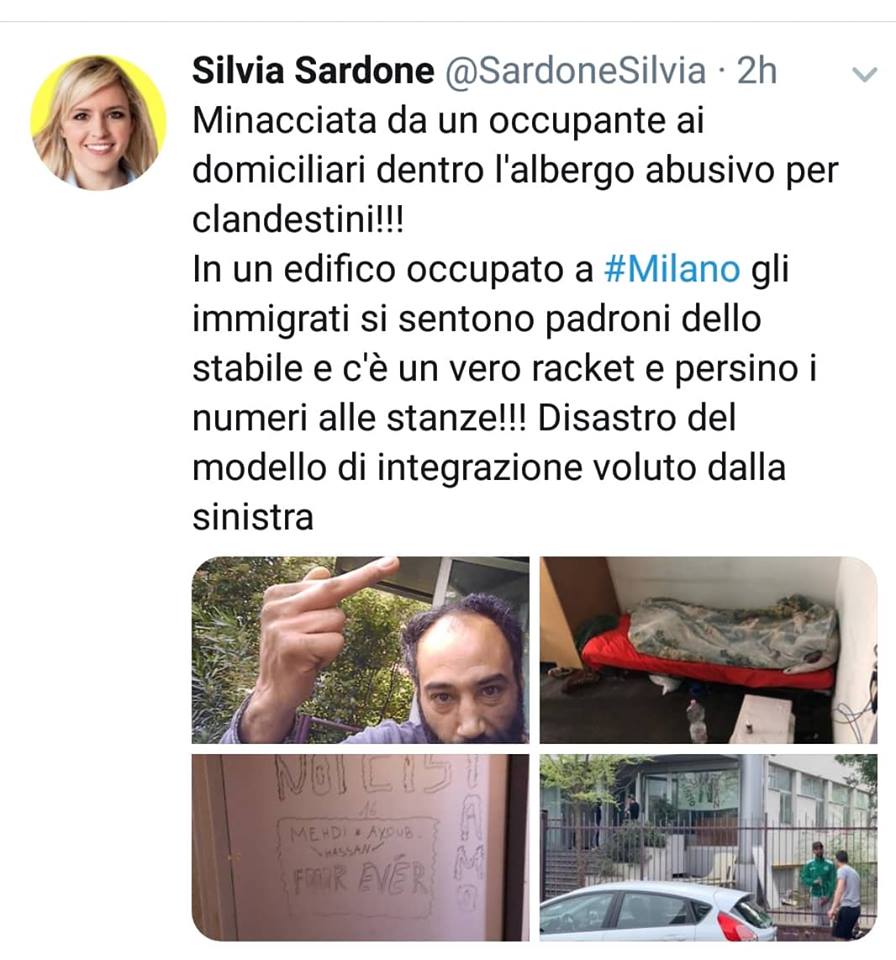Open the @SardoneSilvia handle
The width and height of the screenshot is (896, 960).
(x=575, y=71)
